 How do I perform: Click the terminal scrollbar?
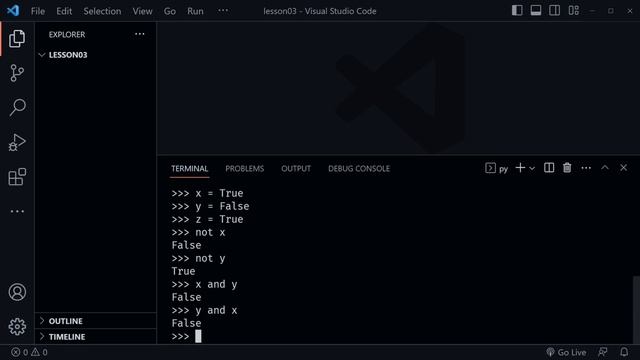click(636, 310)
